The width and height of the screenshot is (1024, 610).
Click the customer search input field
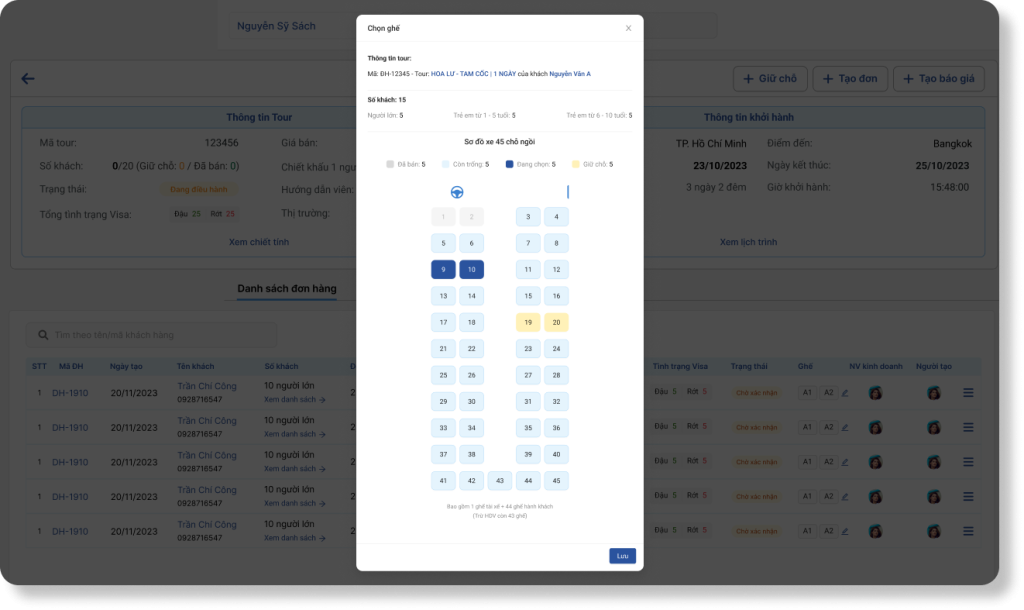(152, 335)
